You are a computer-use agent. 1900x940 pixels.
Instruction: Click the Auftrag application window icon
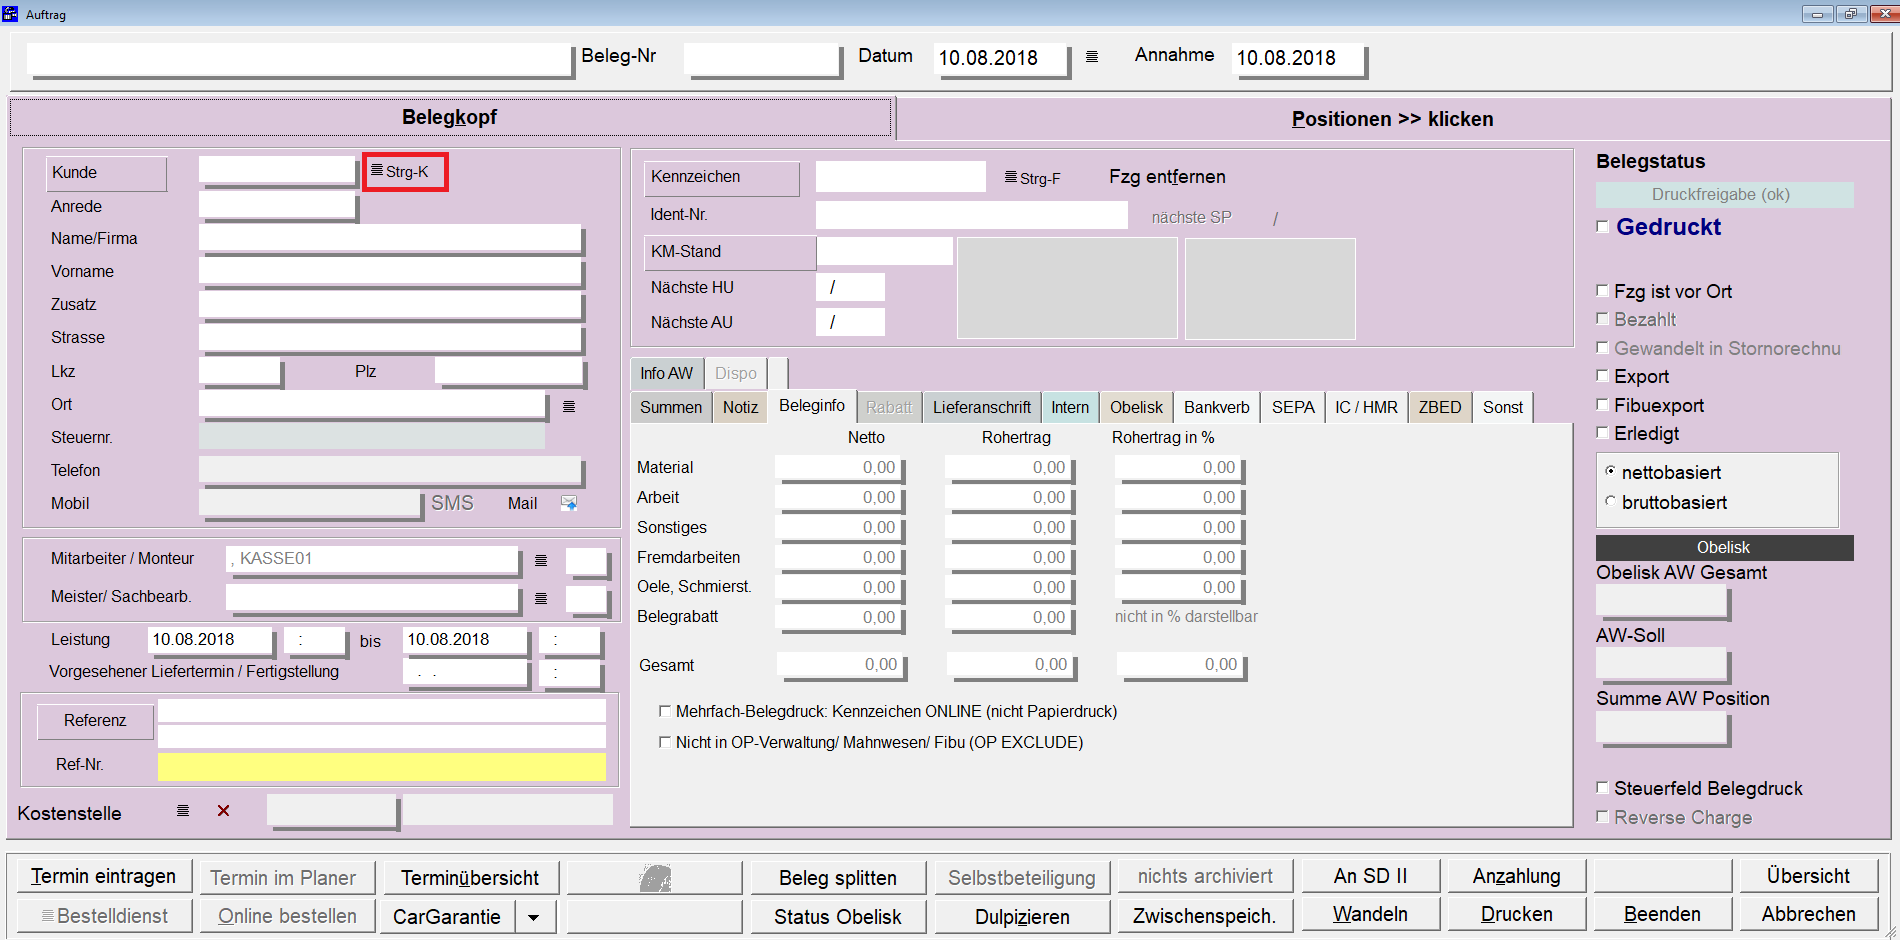click(x=11, y=14)
